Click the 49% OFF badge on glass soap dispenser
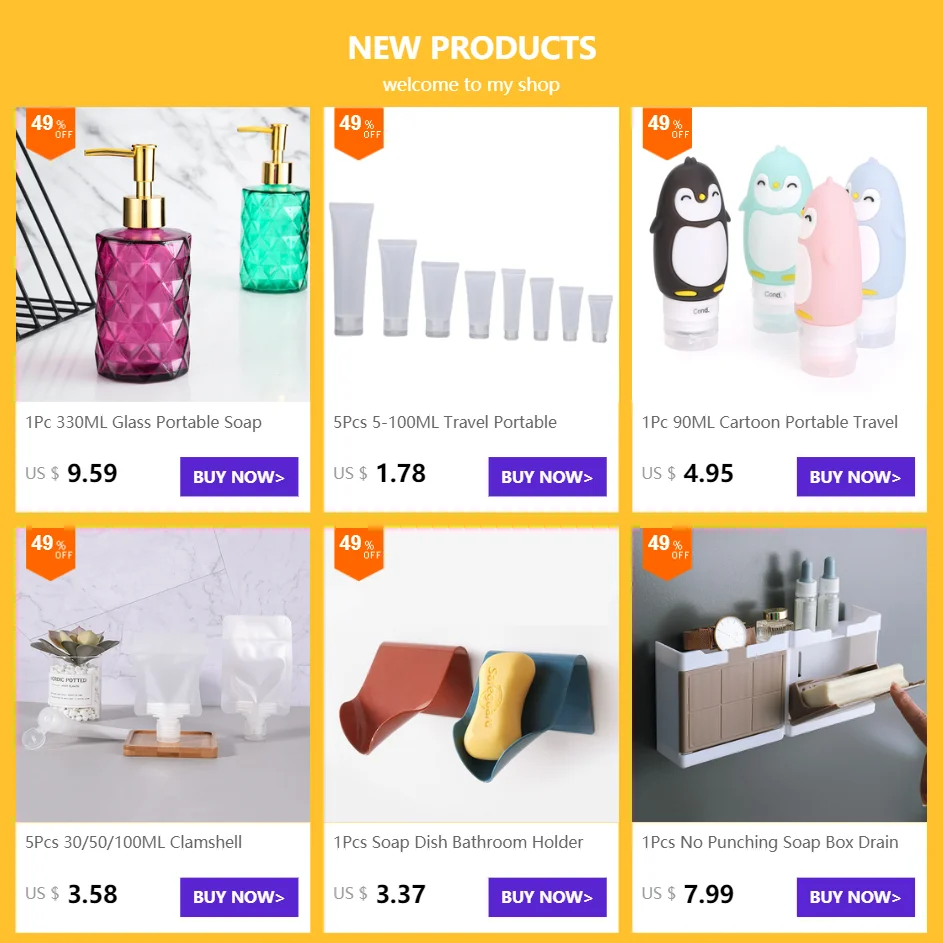Screen dimensions: 943x943 click(x=51, y=132)
